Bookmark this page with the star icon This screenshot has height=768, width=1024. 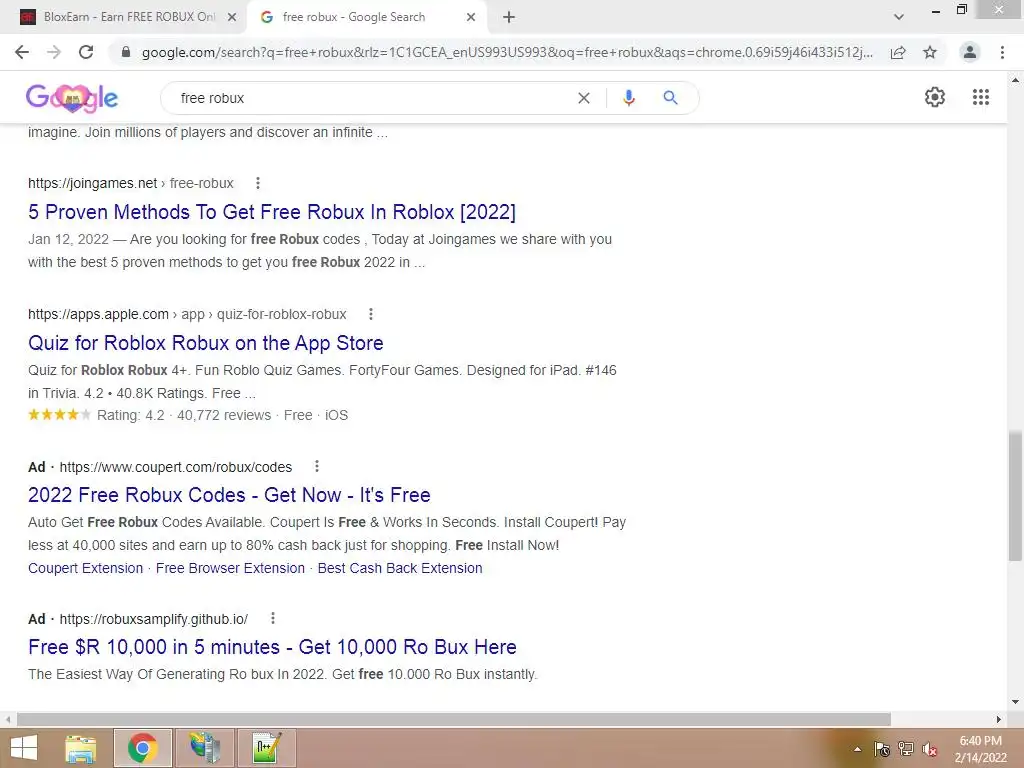click(930, 52)
